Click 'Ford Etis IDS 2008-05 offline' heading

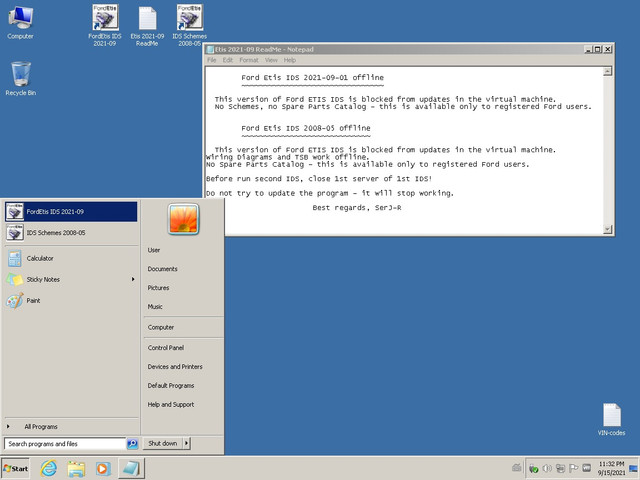click(x=306, y=128)
